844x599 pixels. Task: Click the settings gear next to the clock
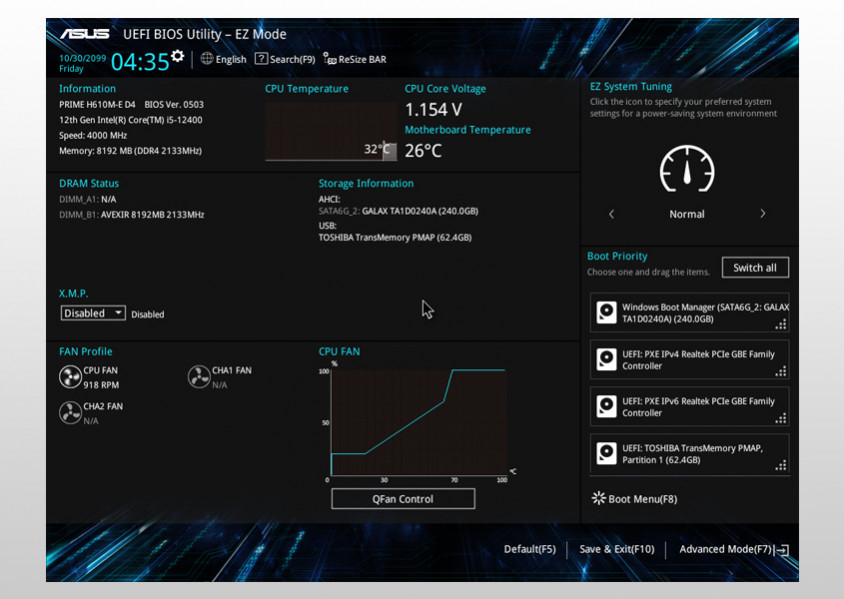[x=178, y=56]
